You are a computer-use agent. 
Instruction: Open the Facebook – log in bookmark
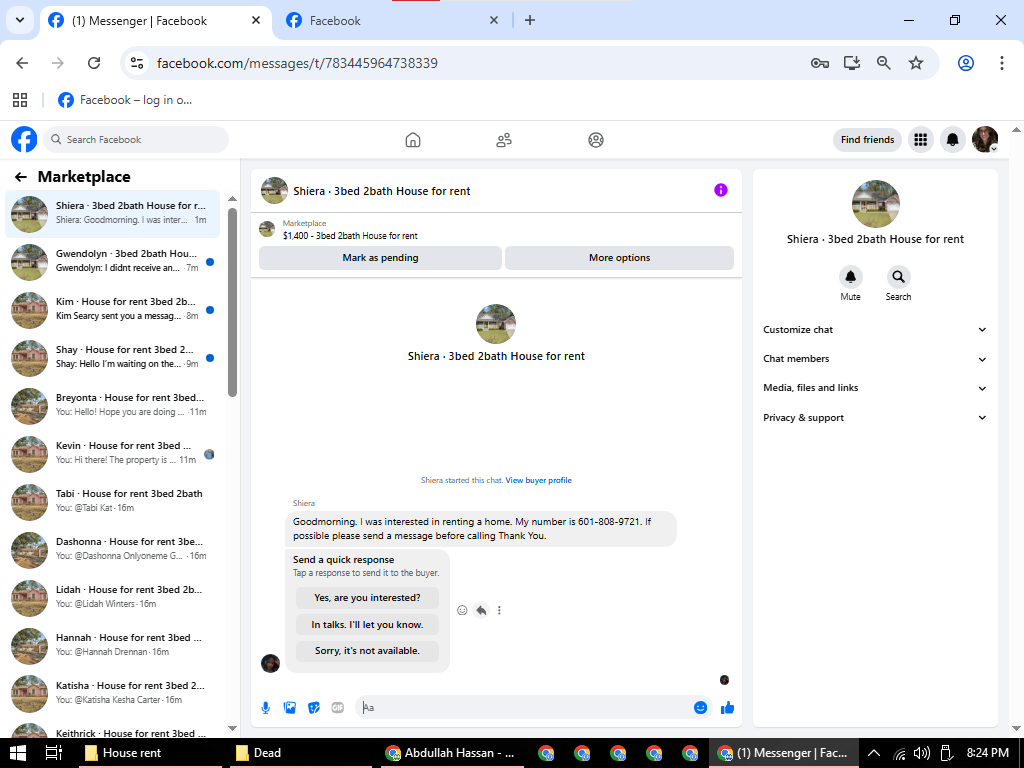pyautogui.click(x=125, y=100)
